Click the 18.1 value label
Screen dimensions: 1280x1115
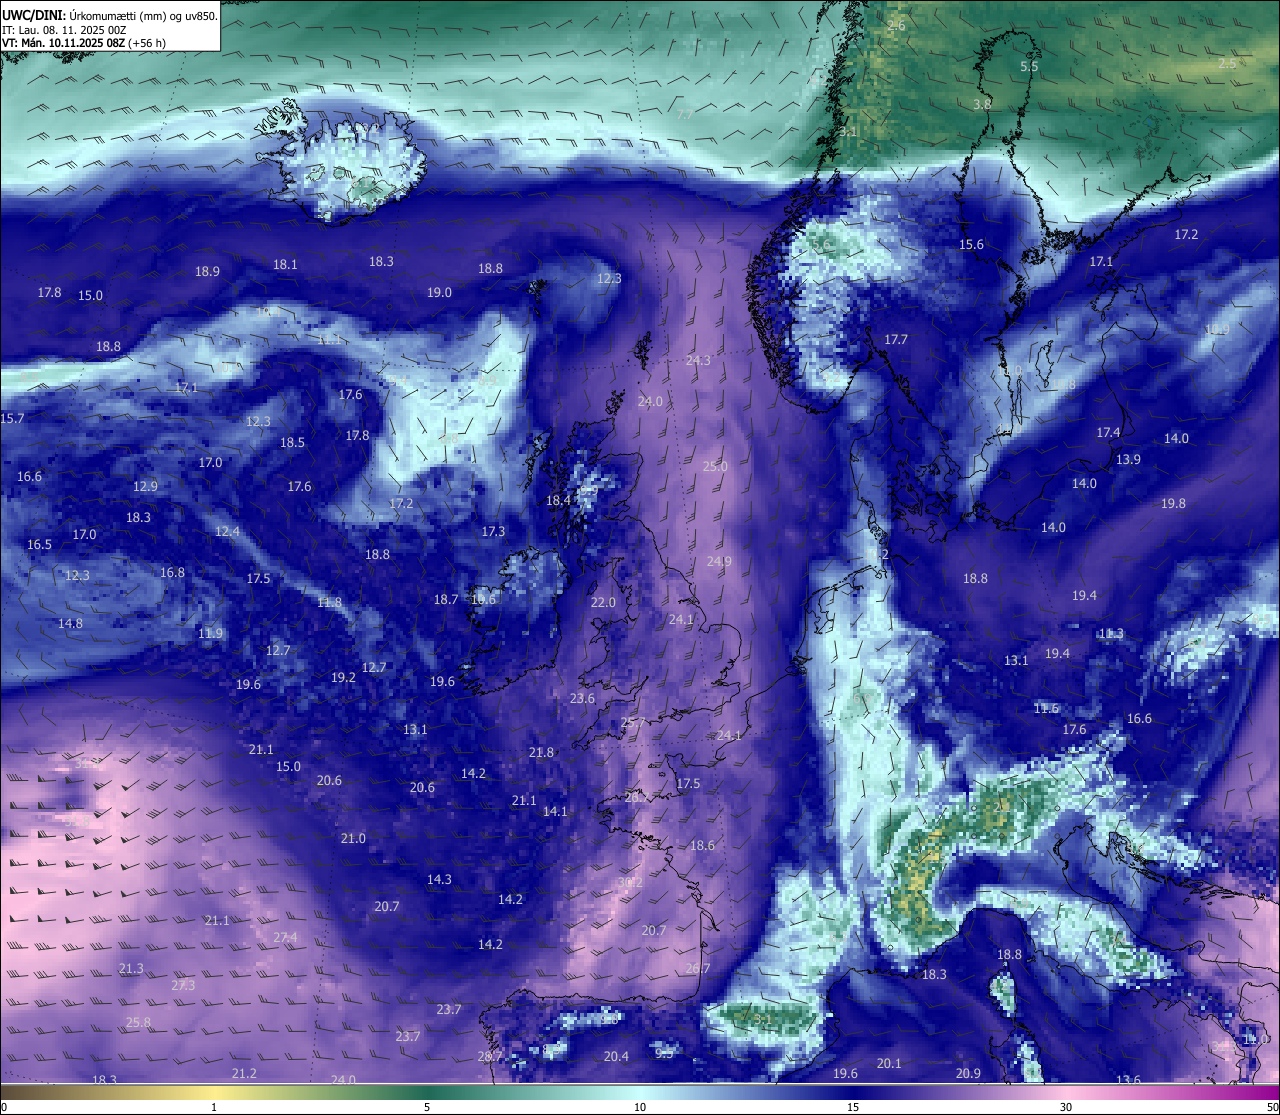tap(285, 264)
